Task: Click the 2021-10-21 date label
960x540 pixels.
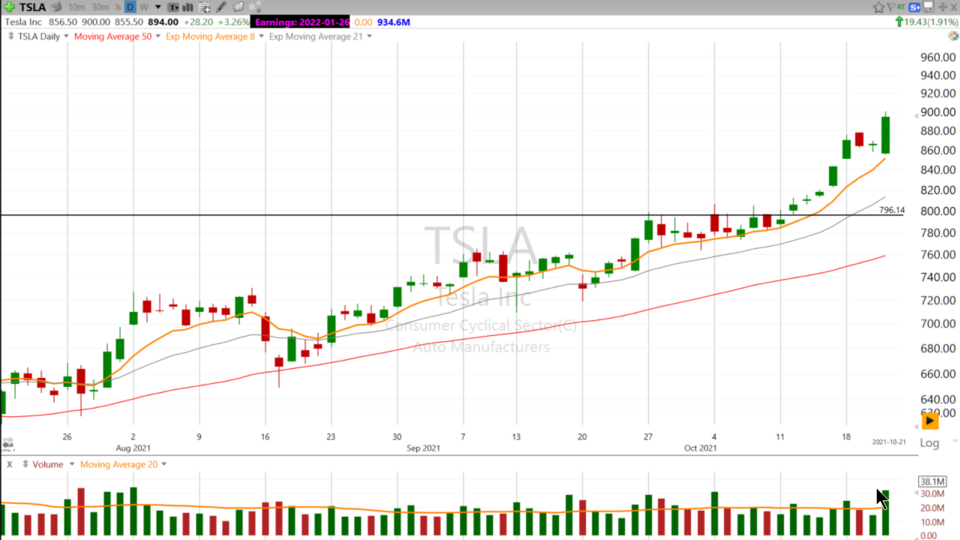Action: pyautogui.click(x=888, y=442)
